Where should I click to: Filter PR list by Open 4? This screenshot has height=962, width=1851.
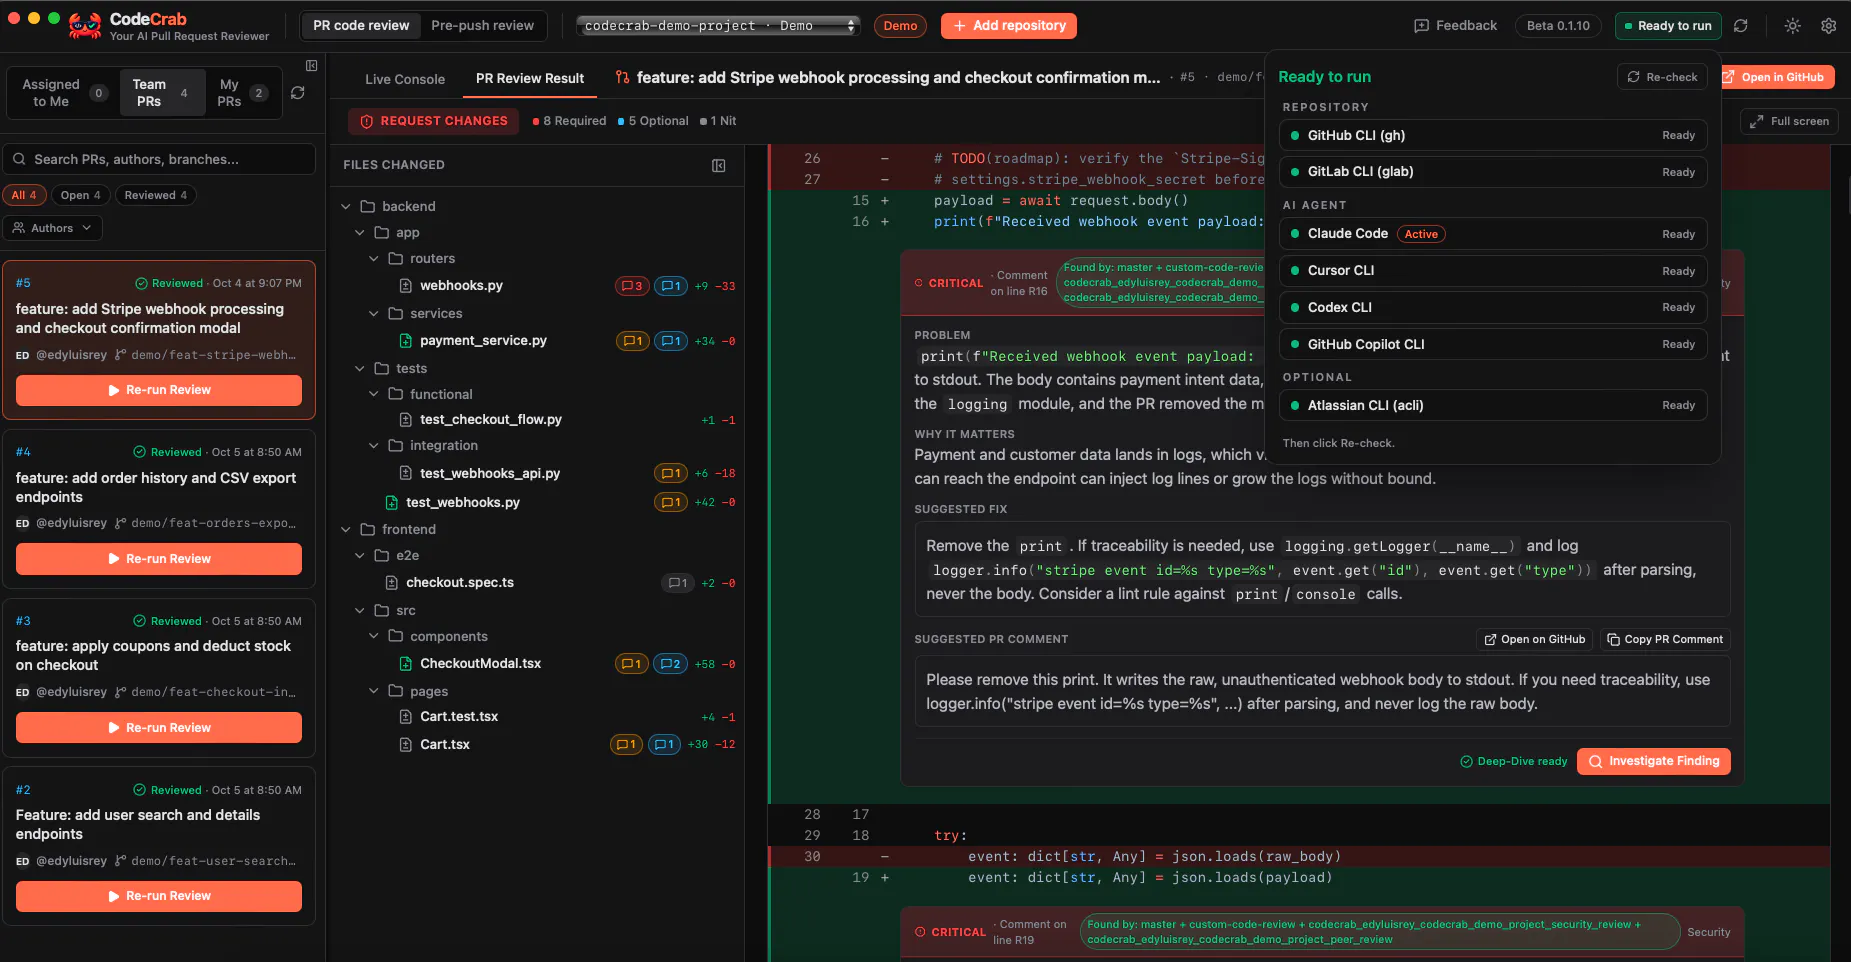coord(80,196)
